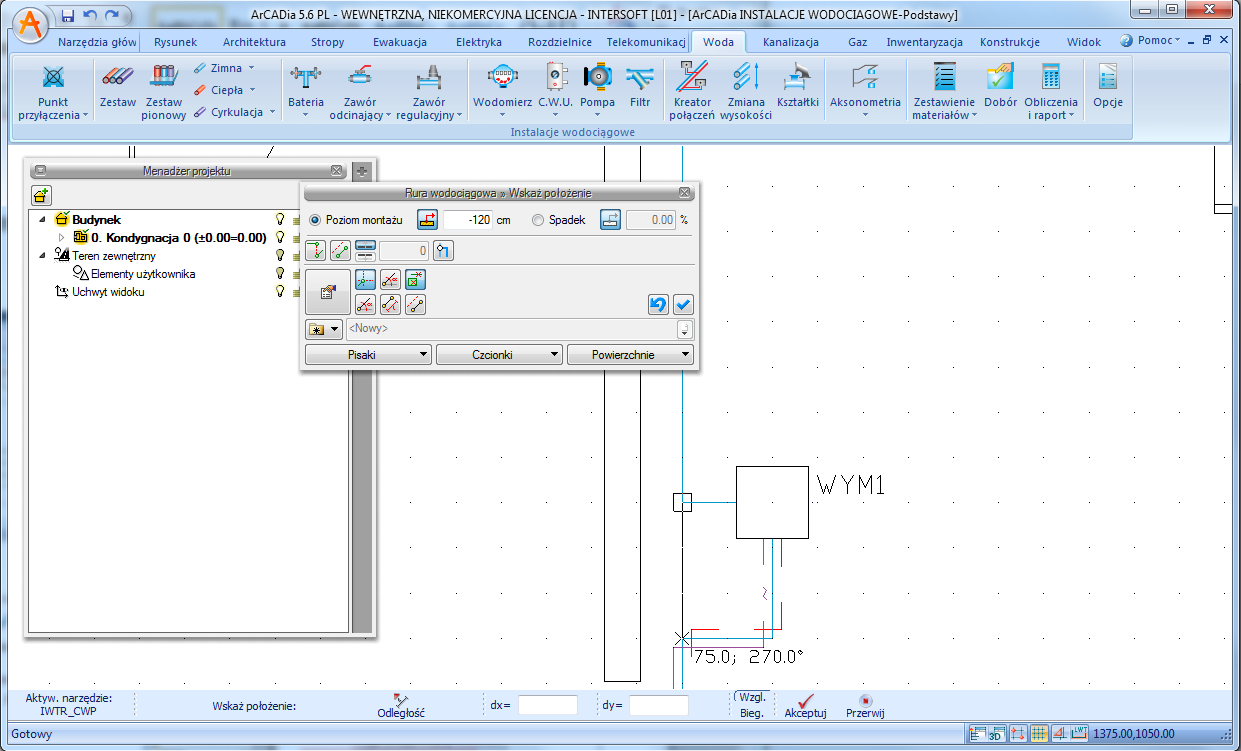The image size is (1241, 751).
Task: Switch to the Elektryka tab
Action: click(x=478, y=42)
